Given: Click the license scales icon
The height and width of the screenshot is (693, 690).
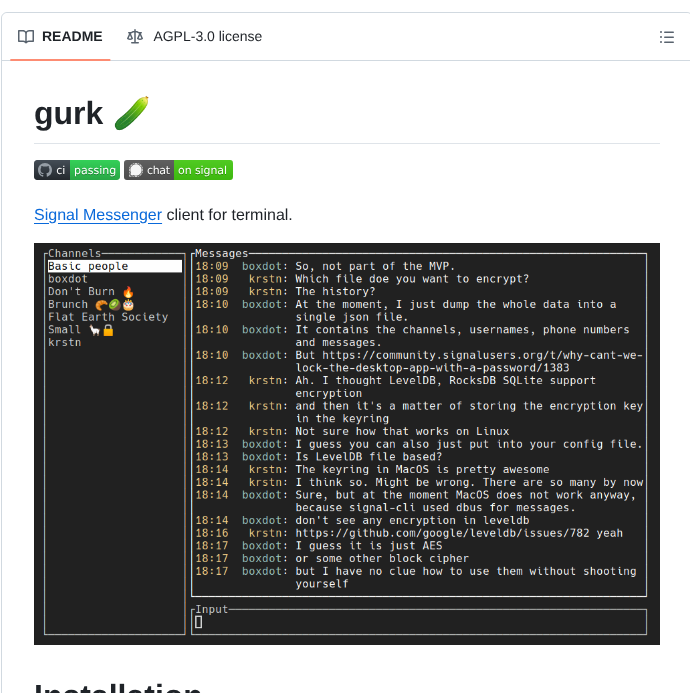Looking at the screenshot, I should click(135, 37).
